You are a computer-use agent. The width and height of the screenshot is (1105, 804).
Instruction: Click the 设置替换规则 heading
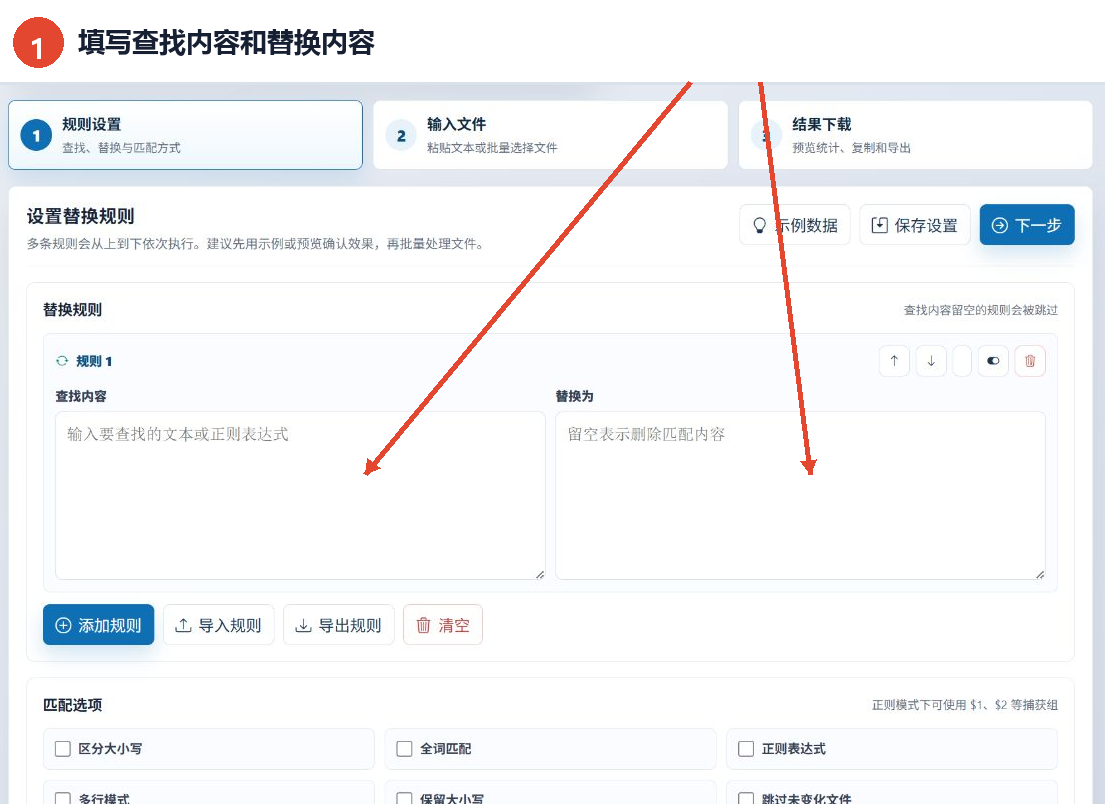(x=80, y=216)
